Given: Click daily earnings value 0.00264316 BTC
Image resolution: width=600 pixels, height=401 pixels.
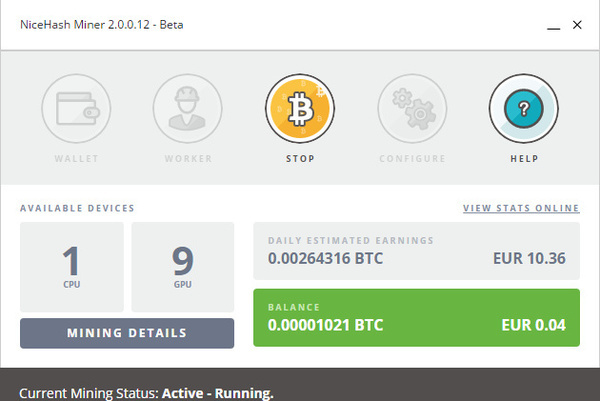Looking at the screenshot, I should [325, 258].
